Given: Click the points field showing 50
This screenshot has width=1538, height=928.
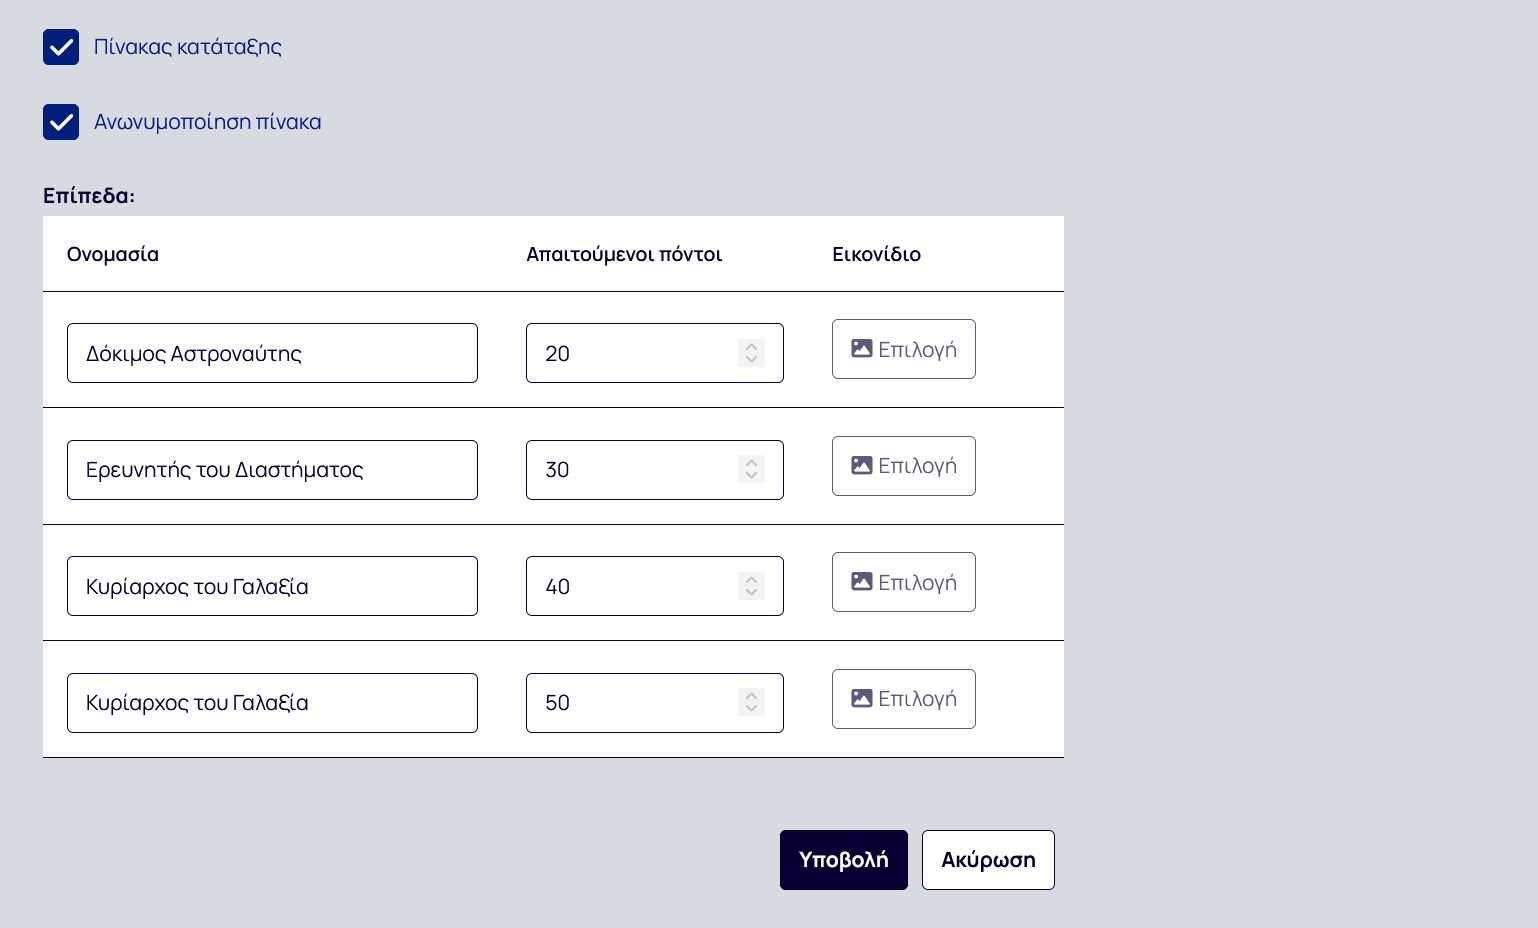Looking at the screenshot, I should (655, 703).
